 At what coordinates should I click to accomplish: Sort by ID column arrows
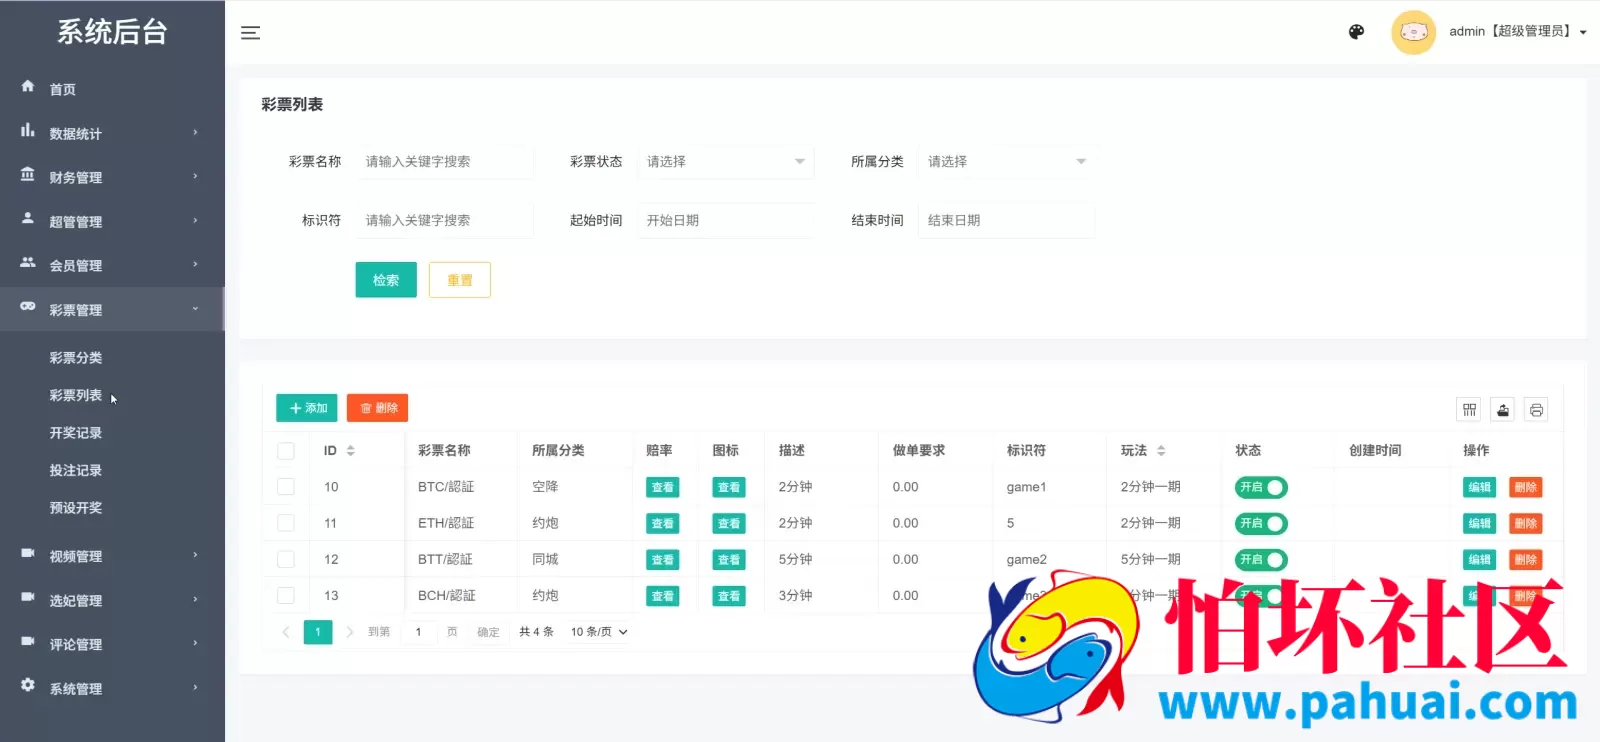(x=351, y=451)
